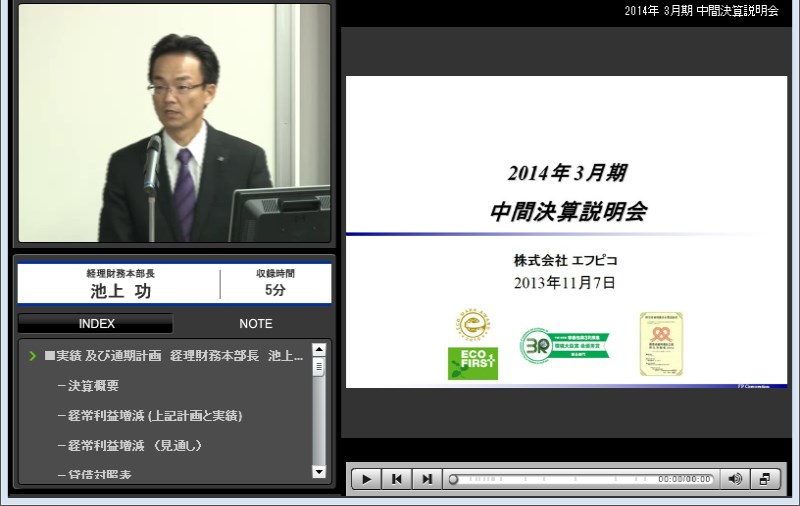The image size is (800, 506).
Task: Switch the layout with the window icon
Action: tap(765, 479)
